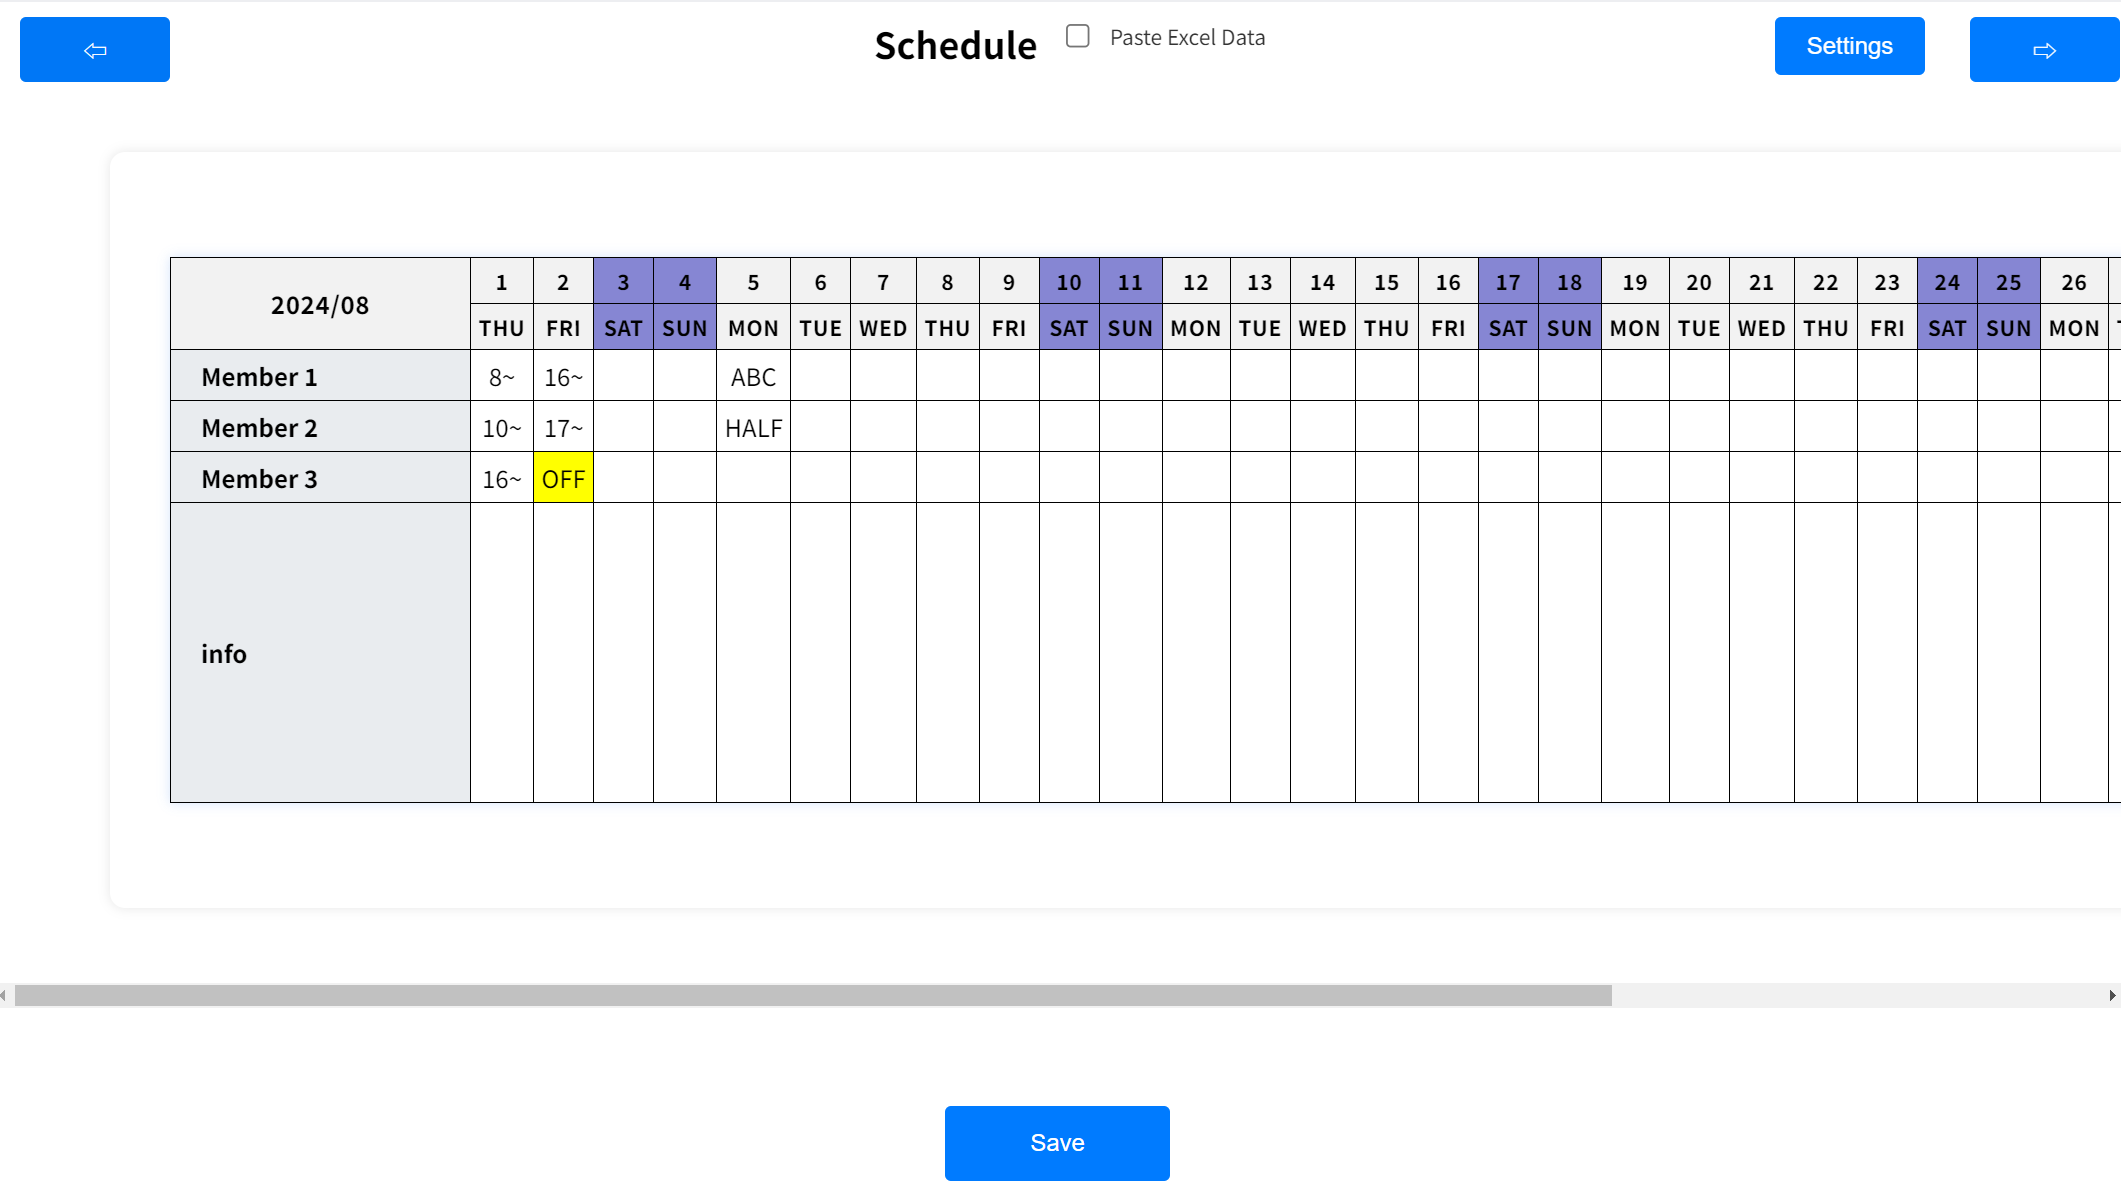Click the 17~ cell for Member 2
The width and height of the screenshot is (2121, 1200).
pos(563,427)
